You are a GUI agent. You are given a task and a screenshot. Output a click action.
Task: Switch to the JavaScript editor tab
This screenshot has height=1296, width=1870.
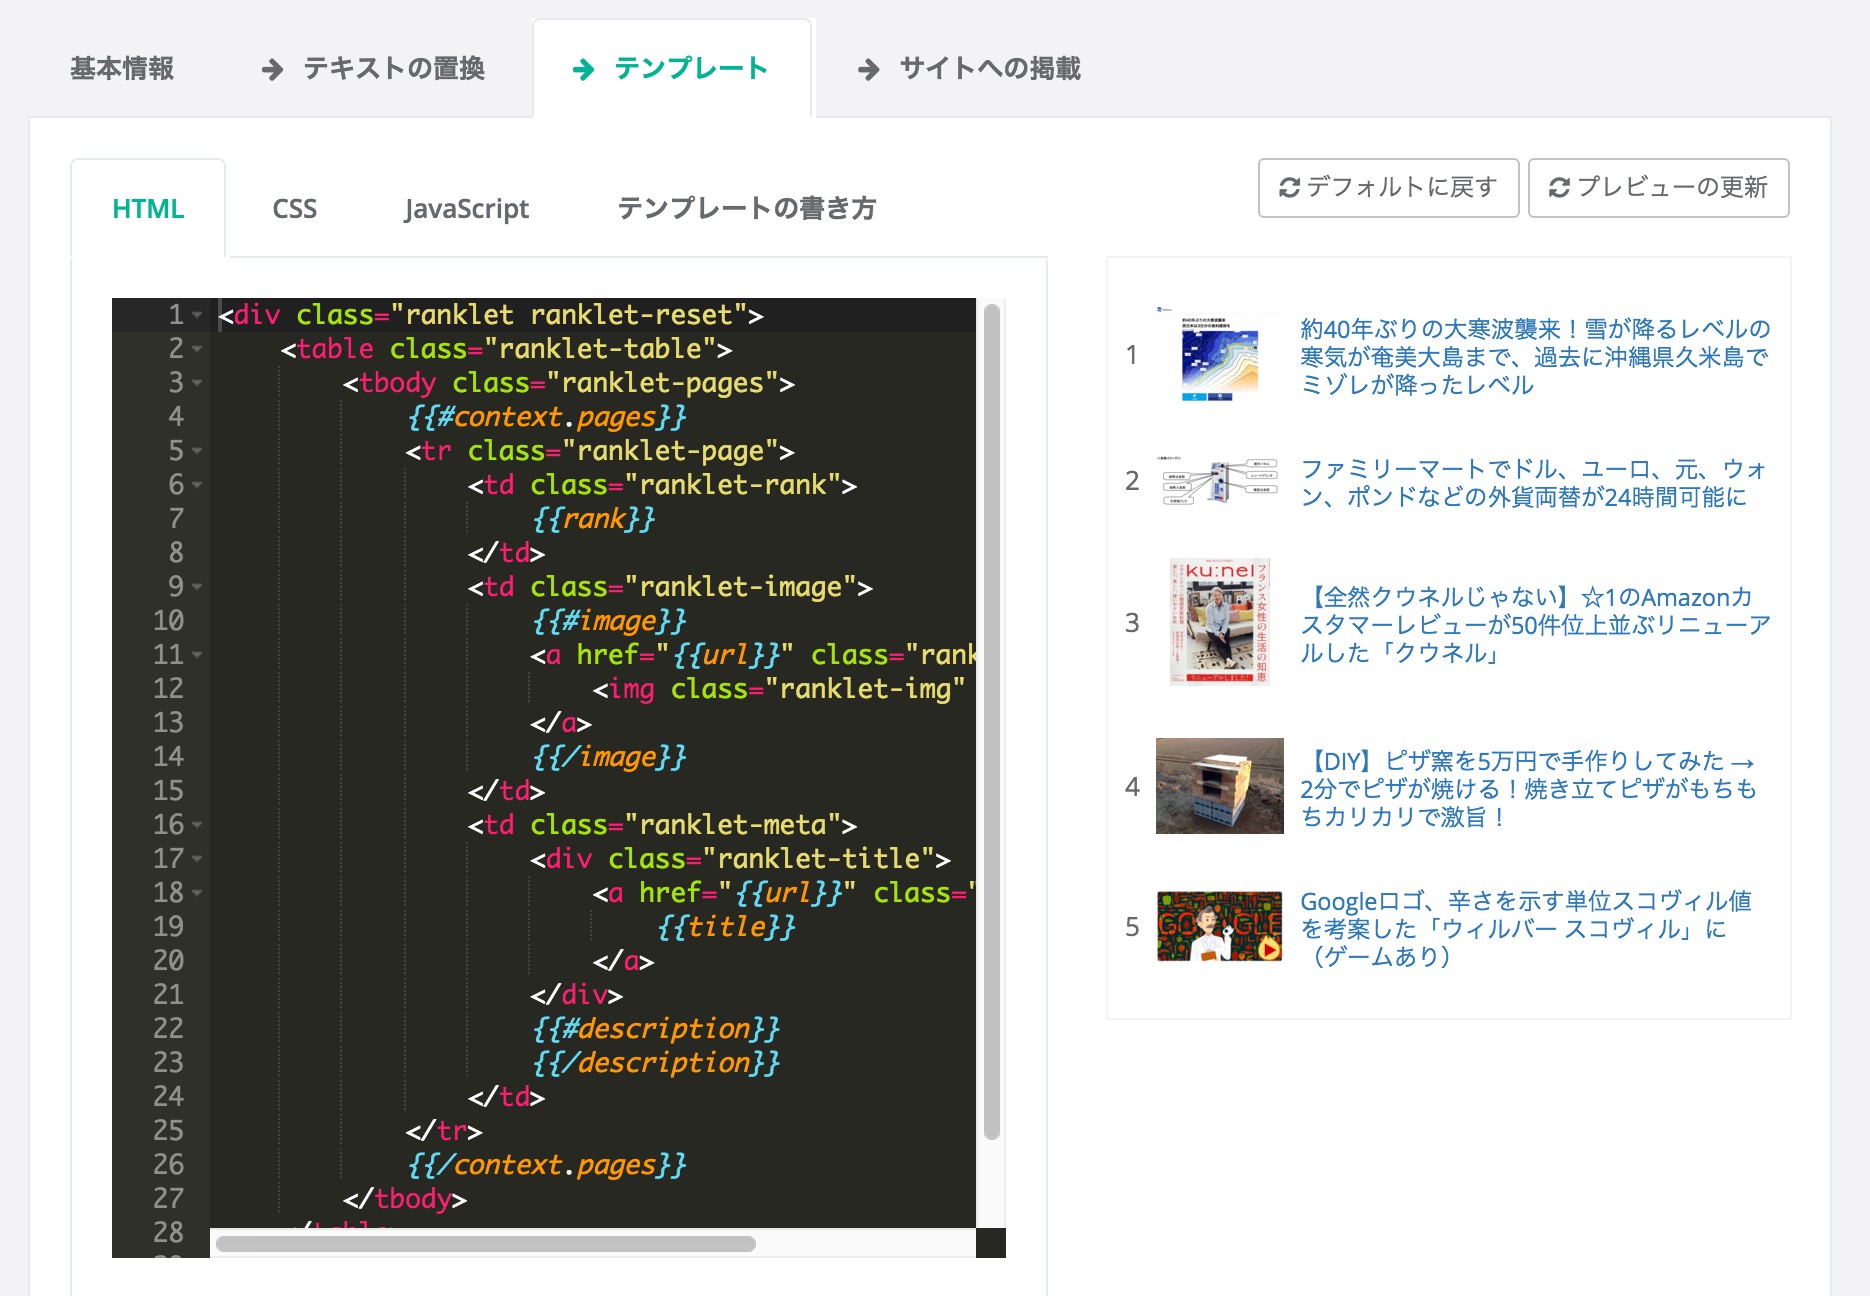[466, 209]
